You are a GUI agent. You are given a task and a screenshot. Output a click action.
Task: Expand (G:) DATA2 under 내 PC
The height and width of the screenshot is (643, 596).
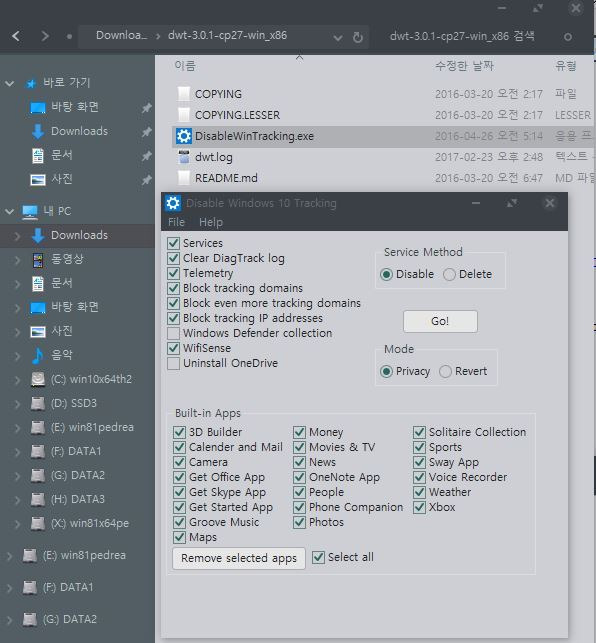click(17, 476)
